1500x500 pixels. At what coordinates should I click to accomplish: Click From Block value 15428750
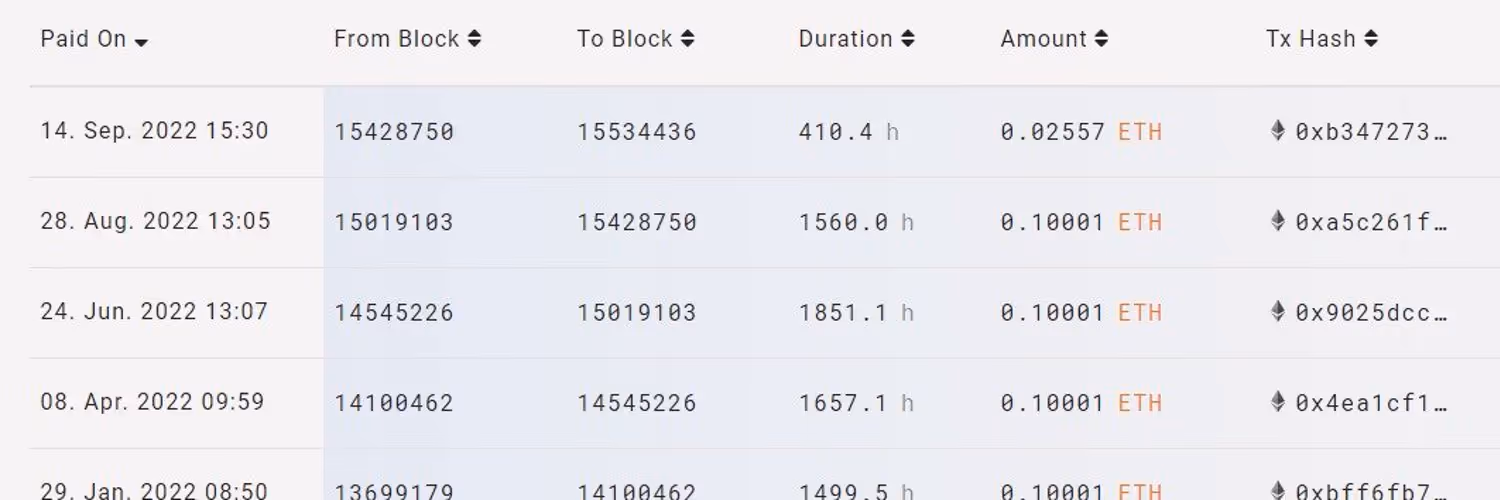point(394,132)
